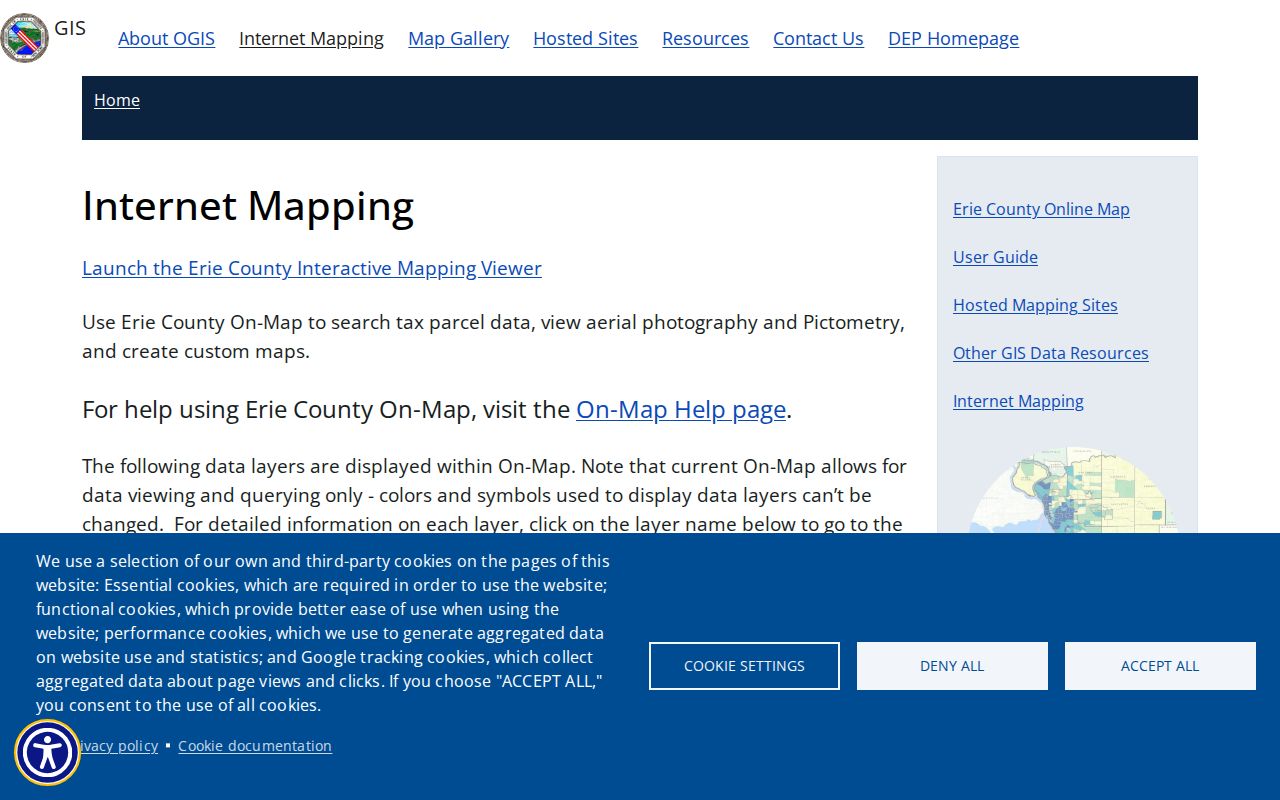Go to the DEP Homepage link
The height and width of the screenshot is (800, 1280).
(x=953, y=38)
